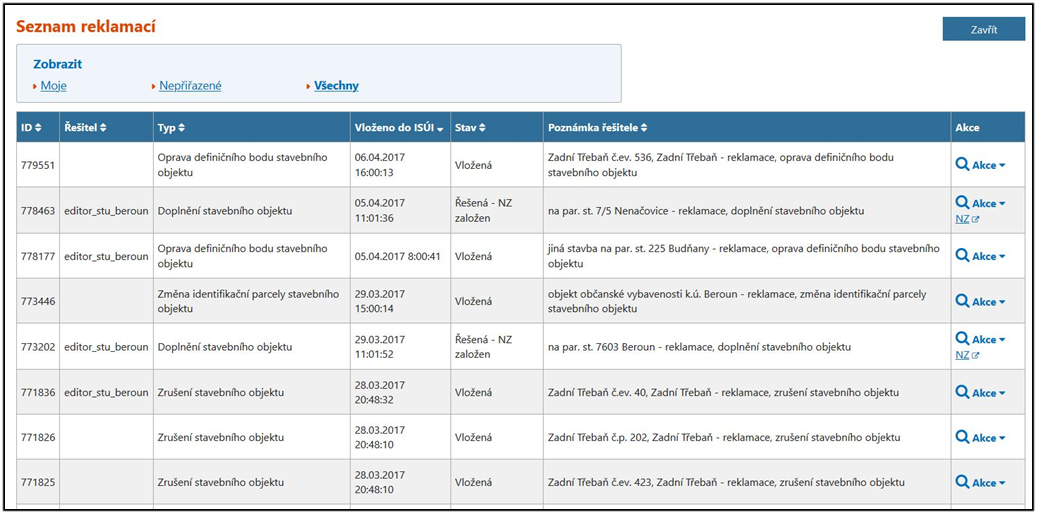Image resolution: width=1037 pixels, height=514 pixels.
Task: Click magnifier icon in row 771836
Action: [962, 393]
